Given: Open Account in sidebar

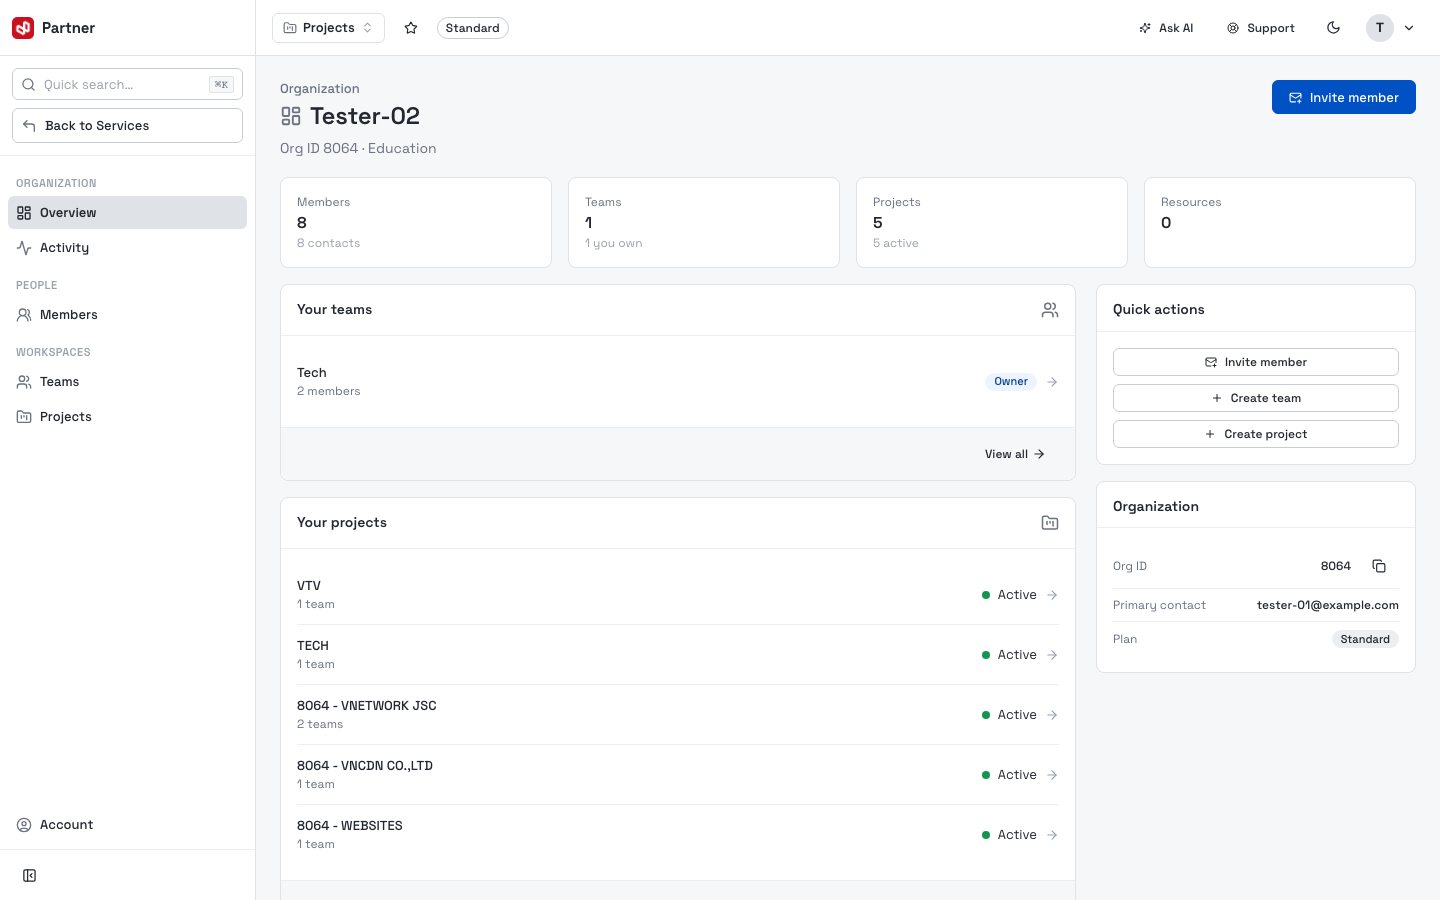Looking at the screenshot, I should pyautogui.click(x=127, y=825).
